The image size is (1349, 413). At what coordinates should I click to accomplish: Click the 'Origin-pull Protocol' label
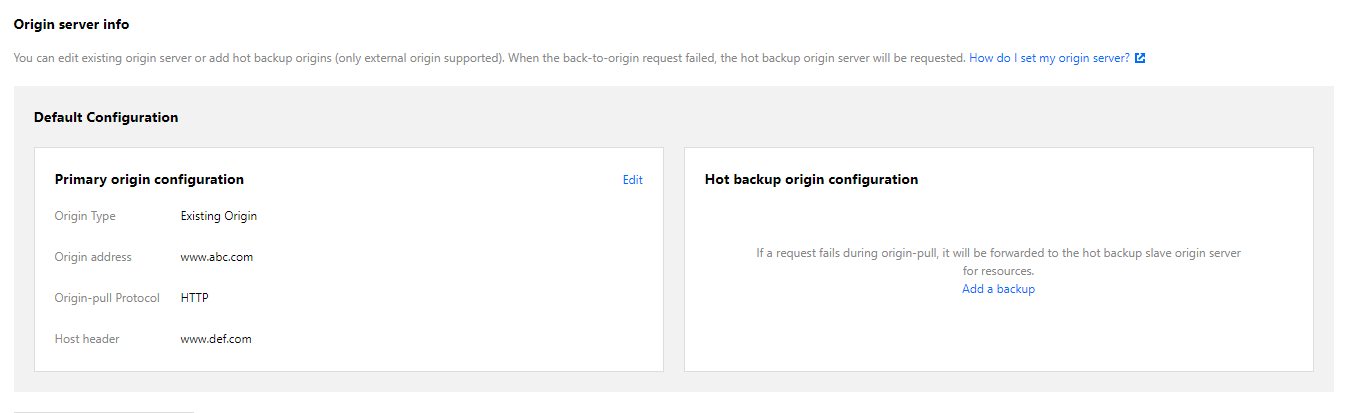(x=107, y=298)
